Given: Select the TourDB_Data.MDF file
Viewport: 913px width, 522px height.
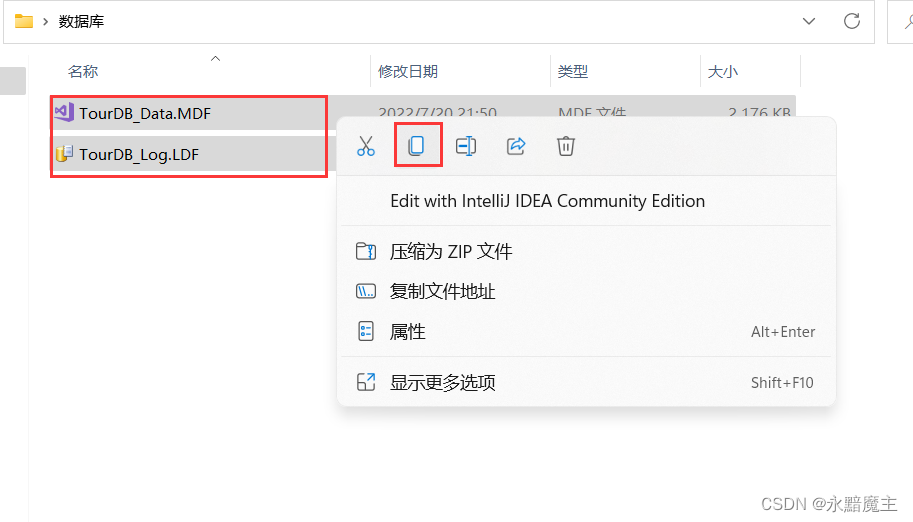Looking at the screenshot, I should click(145, 114).
